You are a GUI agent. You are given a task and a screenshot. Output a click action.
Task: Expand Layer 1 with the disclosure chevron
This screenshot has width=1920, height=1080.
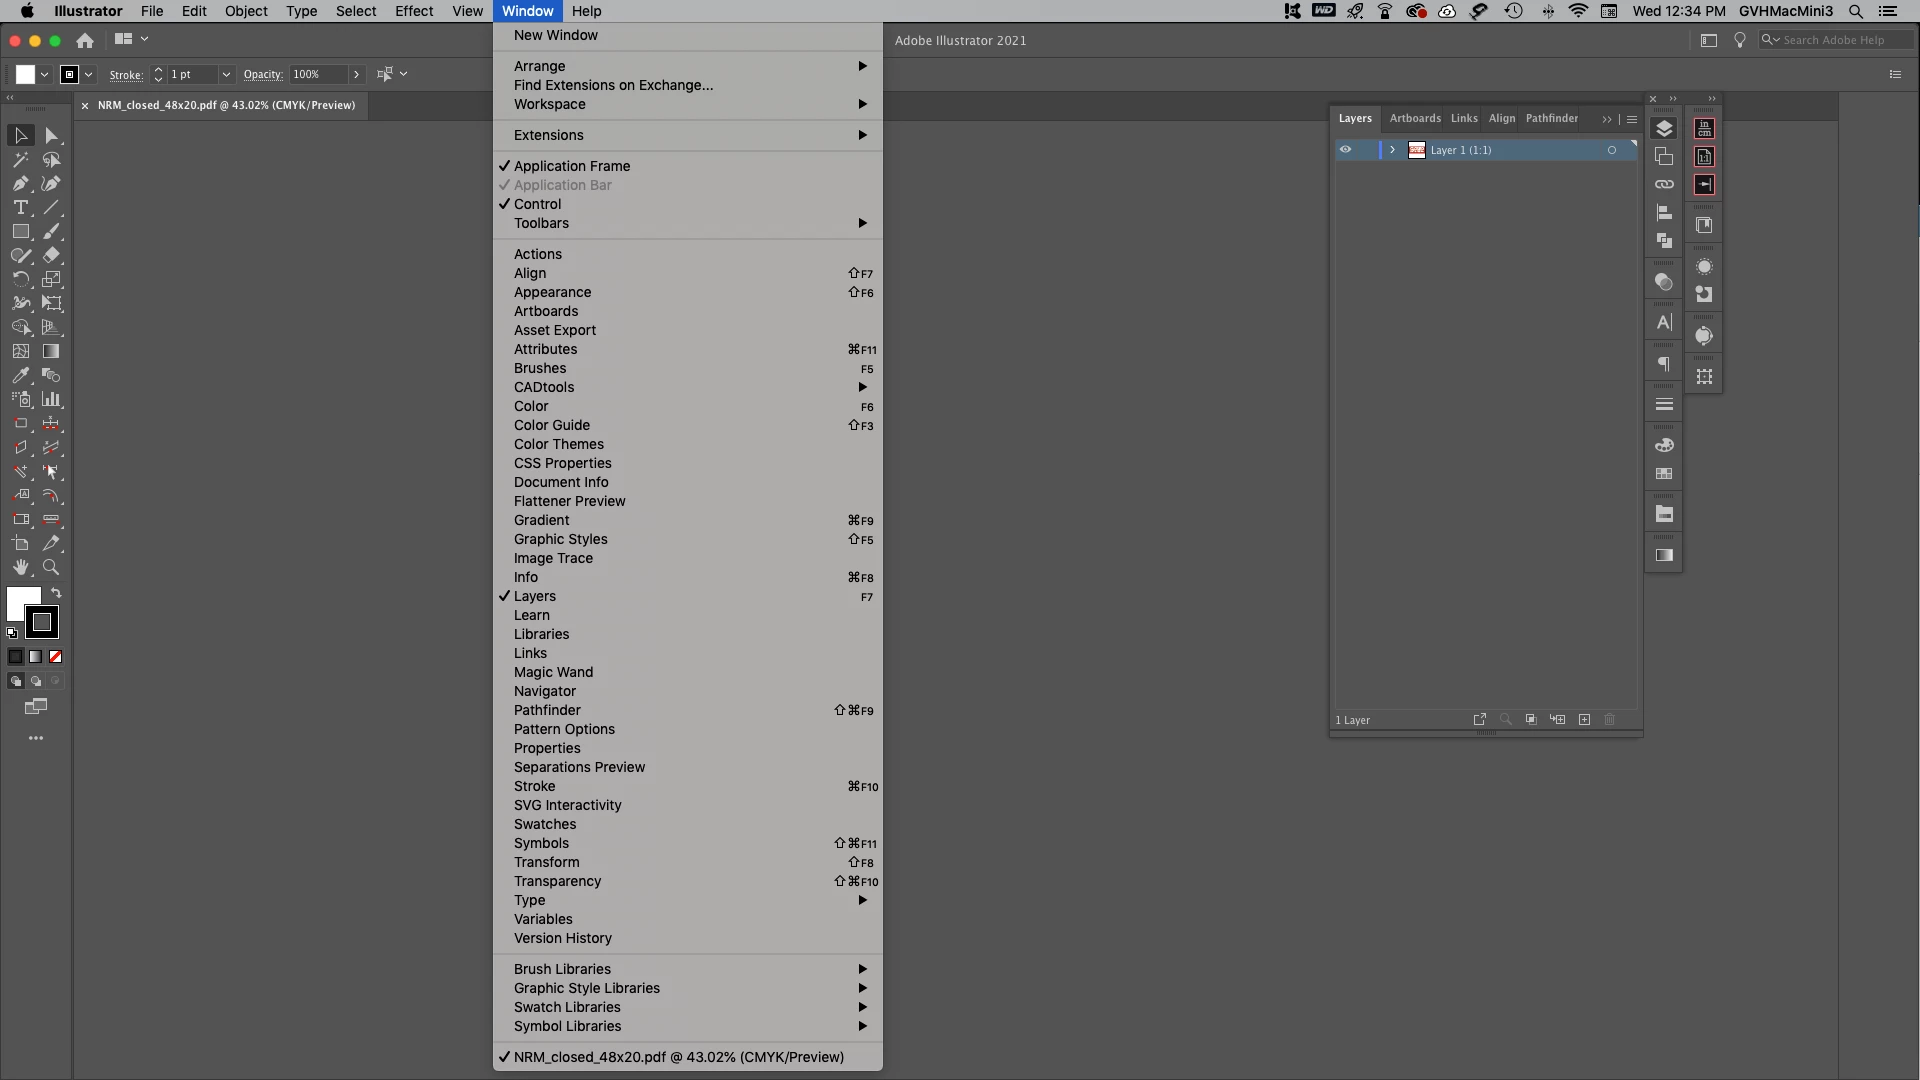(1392, 150)
